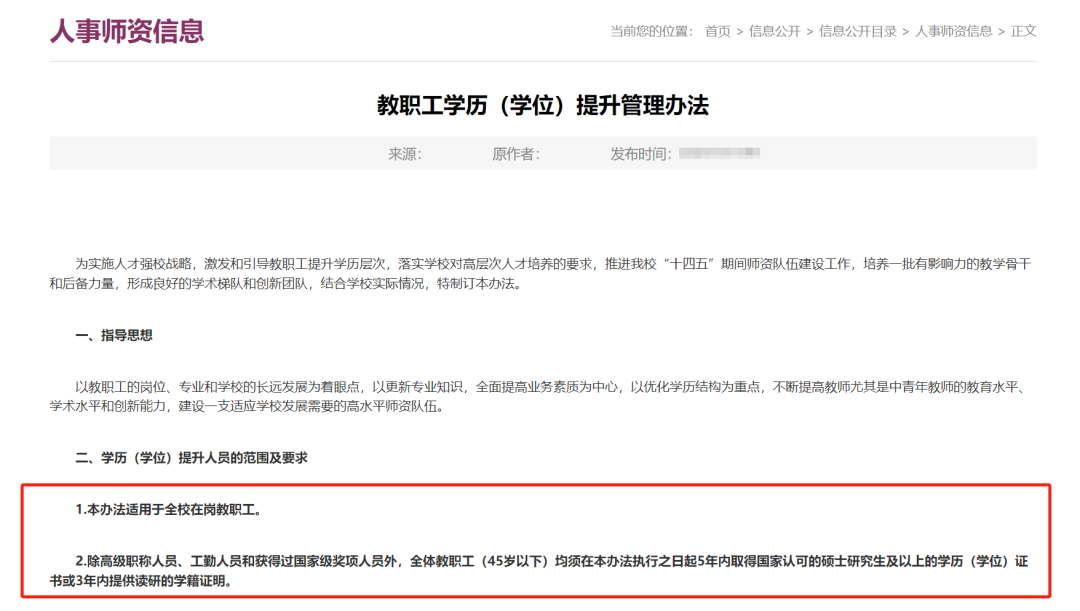1080x611 pixels.
Task: Go to 信息公开目录 breadcrumb link
Action: pyautogui.click(x=858, y=31)
